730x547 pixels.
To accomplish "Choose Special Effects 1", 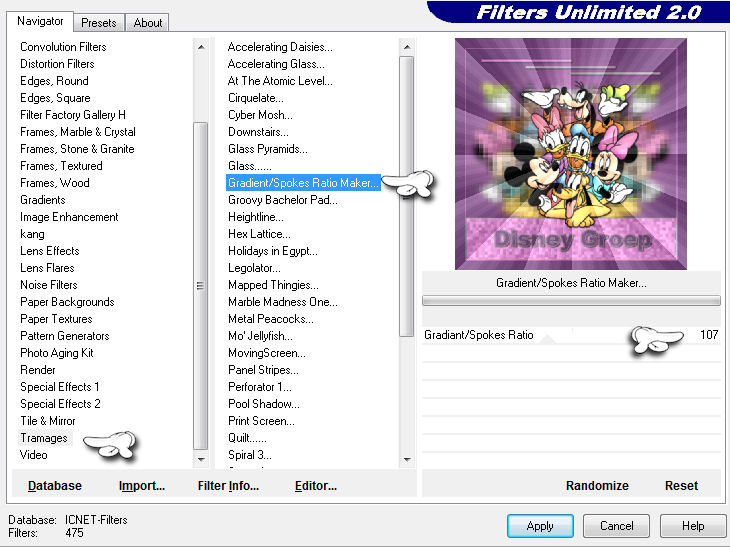I will 60,387.
